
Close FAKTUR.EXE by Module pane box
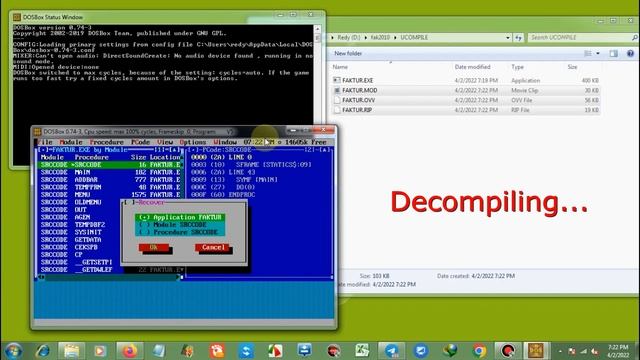click(x=42, y=150)
